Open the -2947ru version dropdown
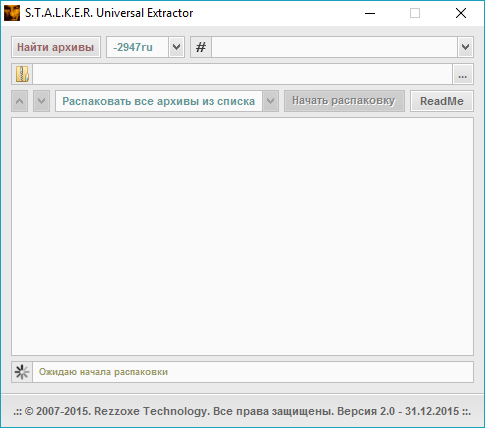 [176, 47]
